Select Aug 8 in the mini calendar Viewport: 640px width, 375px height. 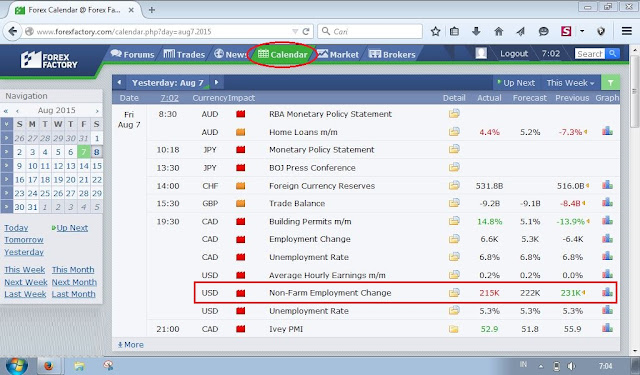pos(97,152)
